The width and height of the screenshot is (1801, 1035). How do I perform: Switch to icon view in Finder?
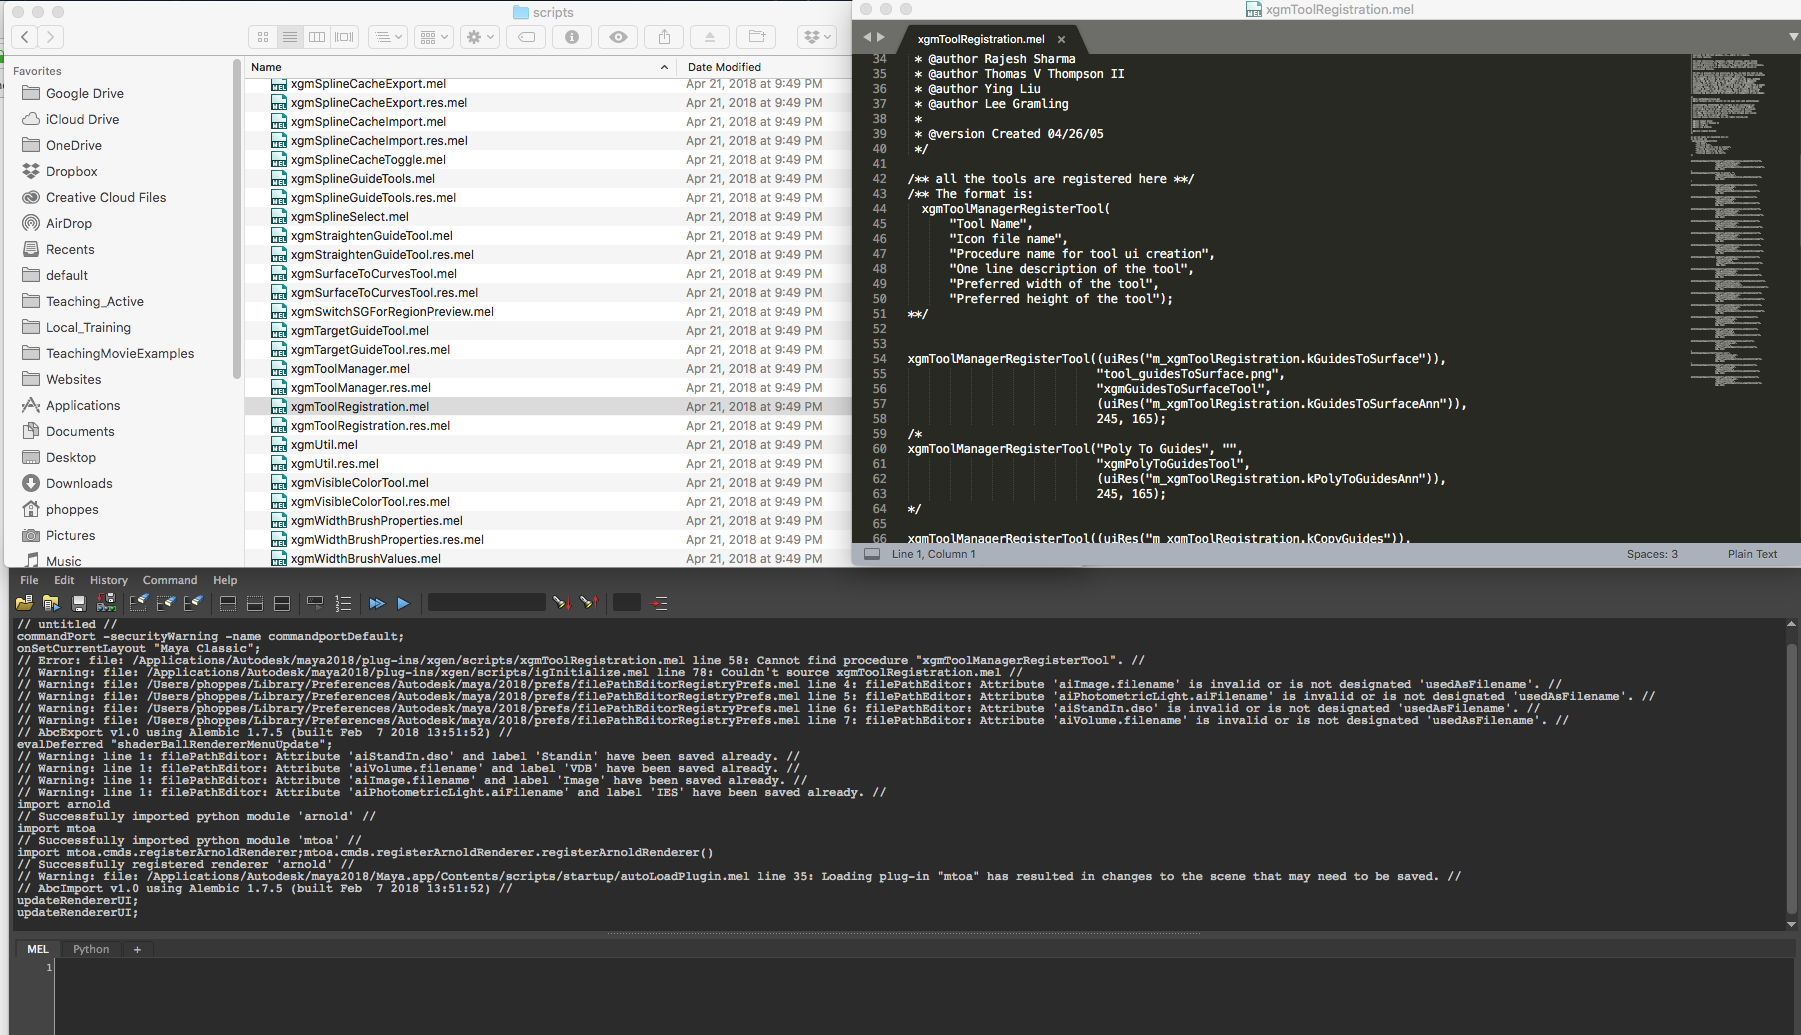pyautogui.click(x=262, y=36)
